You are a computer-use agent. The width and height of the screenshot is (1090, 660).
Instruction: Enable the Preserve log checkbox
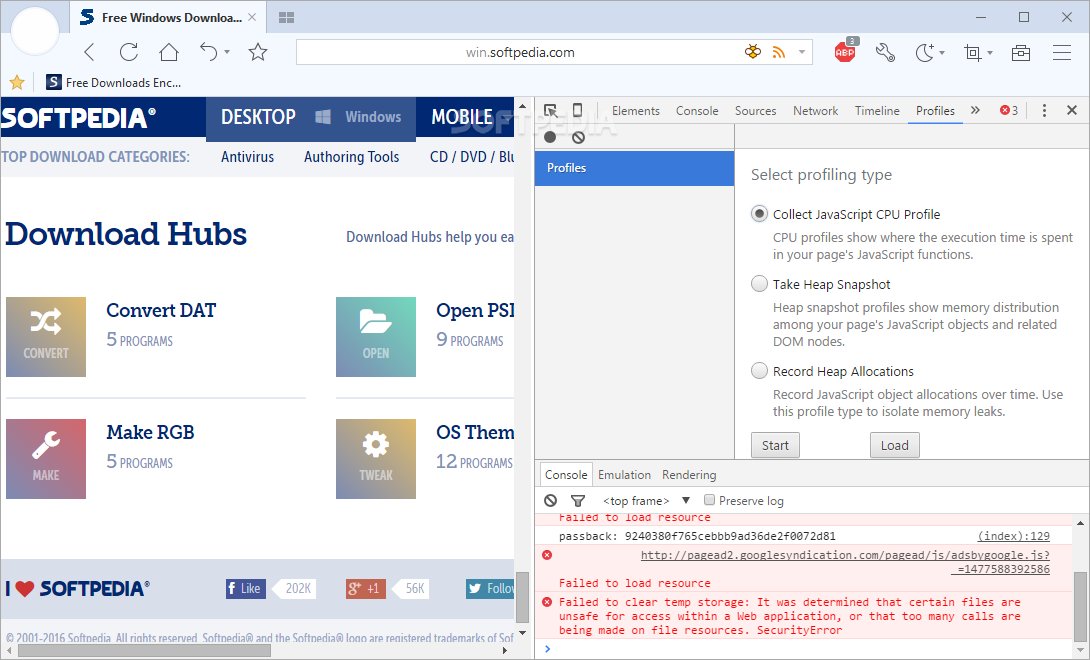[709, 499]
